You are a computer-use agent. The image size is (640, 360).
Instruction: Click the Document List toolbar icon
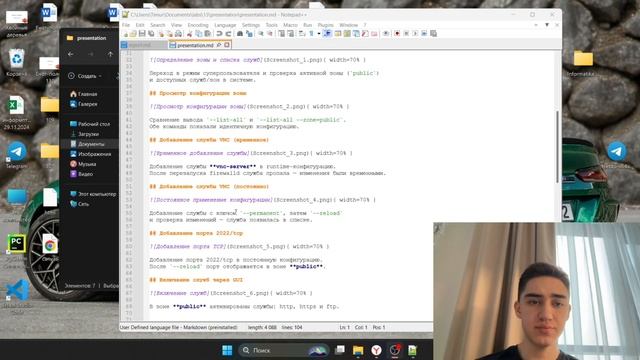click(356, 33)
